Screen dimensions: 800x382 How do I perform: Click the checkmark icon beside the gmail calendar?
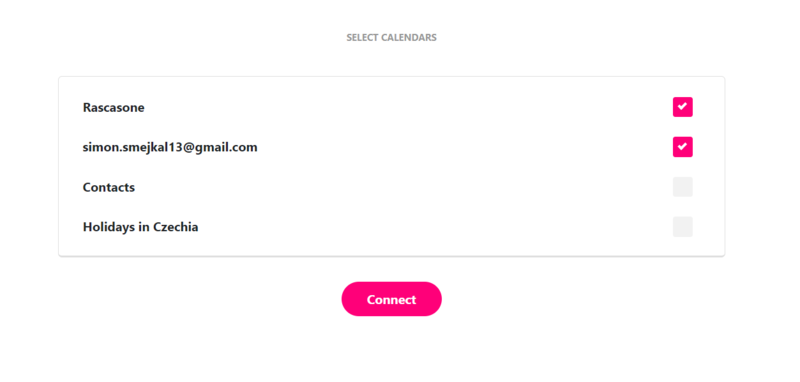point(683,147)
